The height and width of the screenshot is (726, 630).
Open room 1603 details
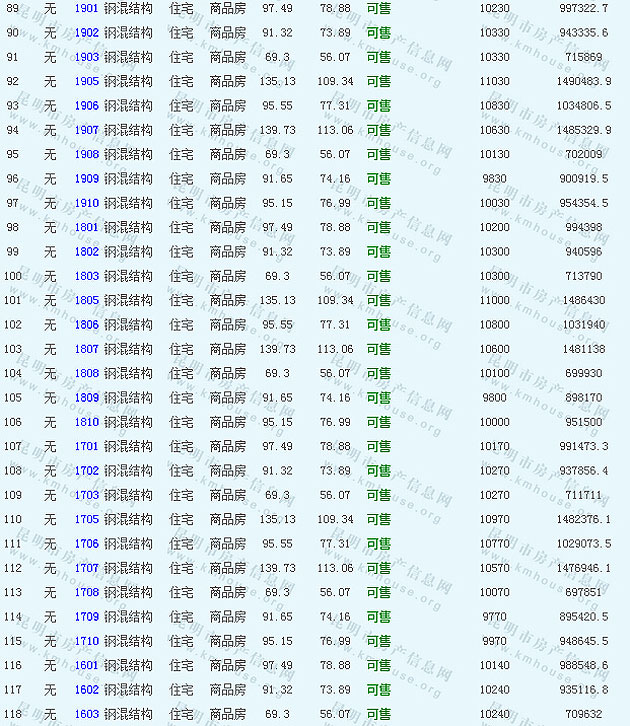click(87, 714)
